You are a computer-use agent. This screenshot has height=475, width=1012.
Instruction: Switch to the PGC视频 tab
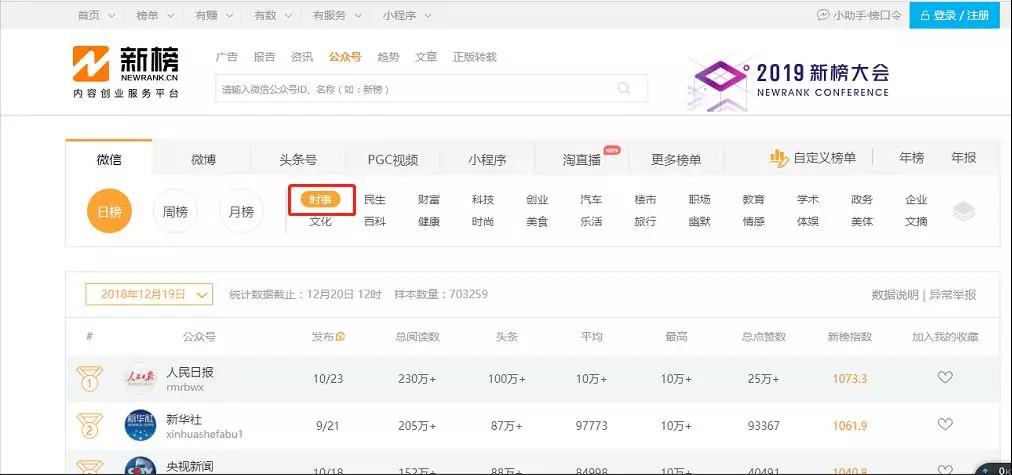[x=393, y=159]
